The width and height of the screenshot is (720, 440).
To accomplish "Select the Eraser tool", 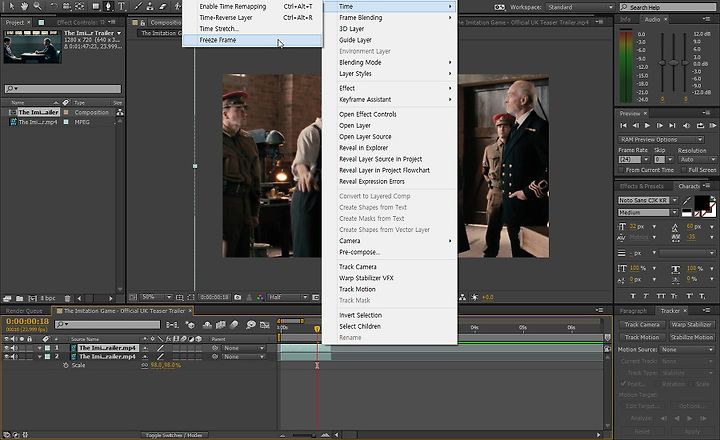I will click(x=163, y=6).
